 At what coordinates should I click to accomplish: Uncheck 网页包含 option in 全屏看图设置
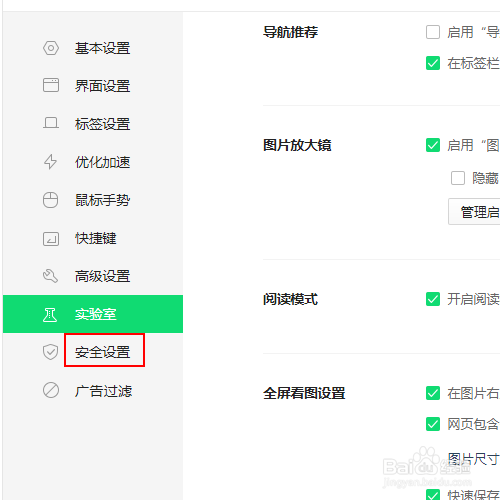[433, 424]
